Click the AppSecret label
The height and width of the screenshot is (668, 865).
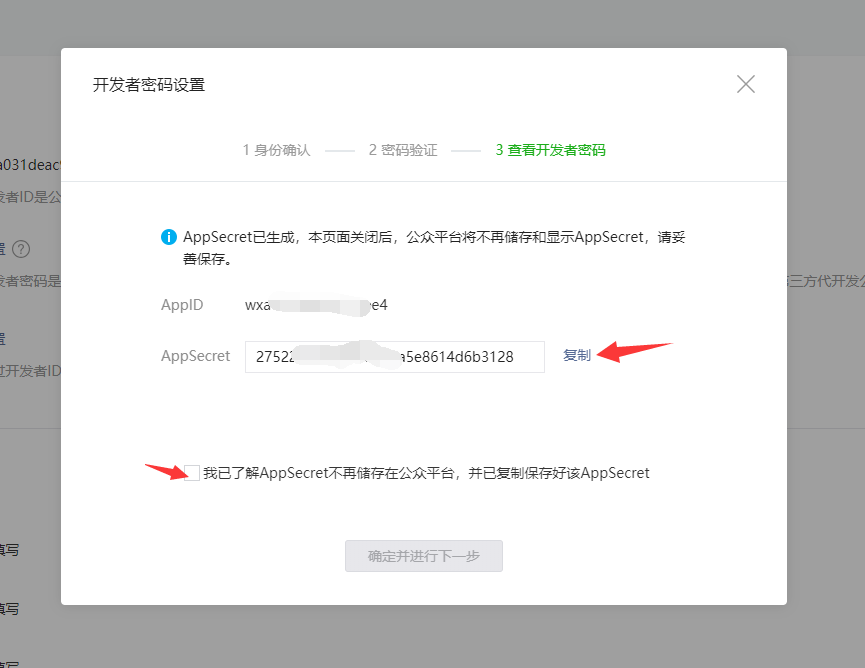(195, 356)
